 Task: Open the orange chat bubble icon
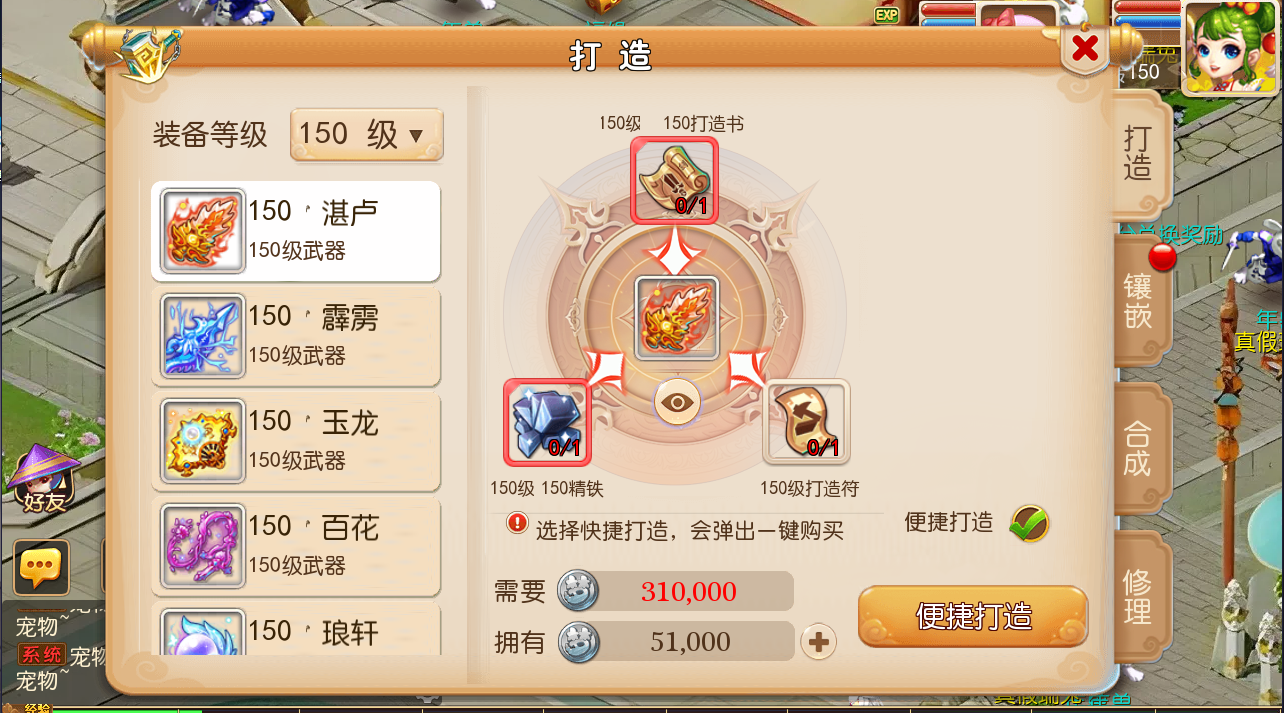click(41, 567)
